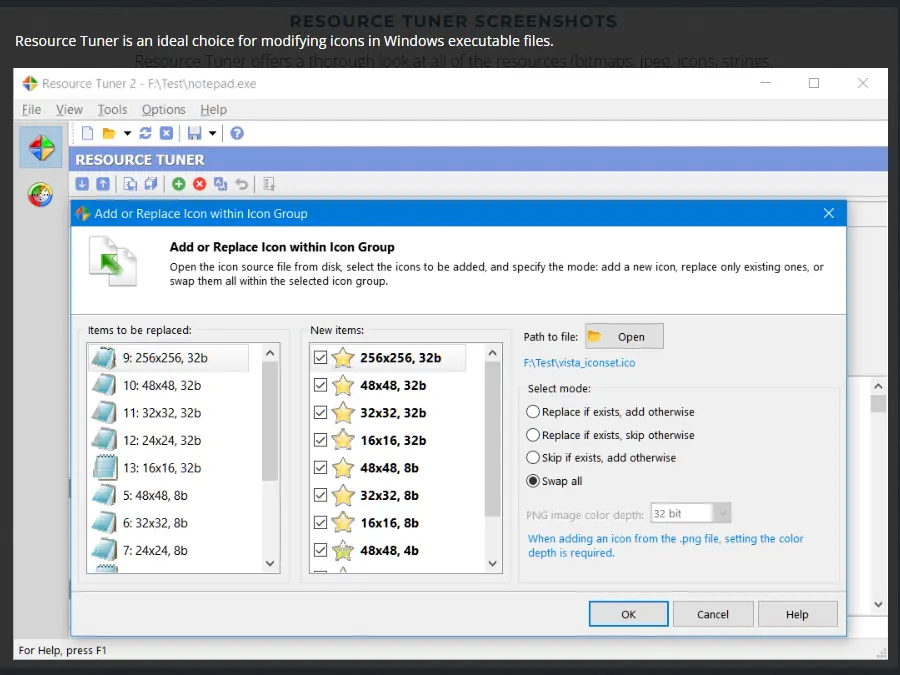Click the Open path to file button
This screenshot has width=900, height=675.
624,336
